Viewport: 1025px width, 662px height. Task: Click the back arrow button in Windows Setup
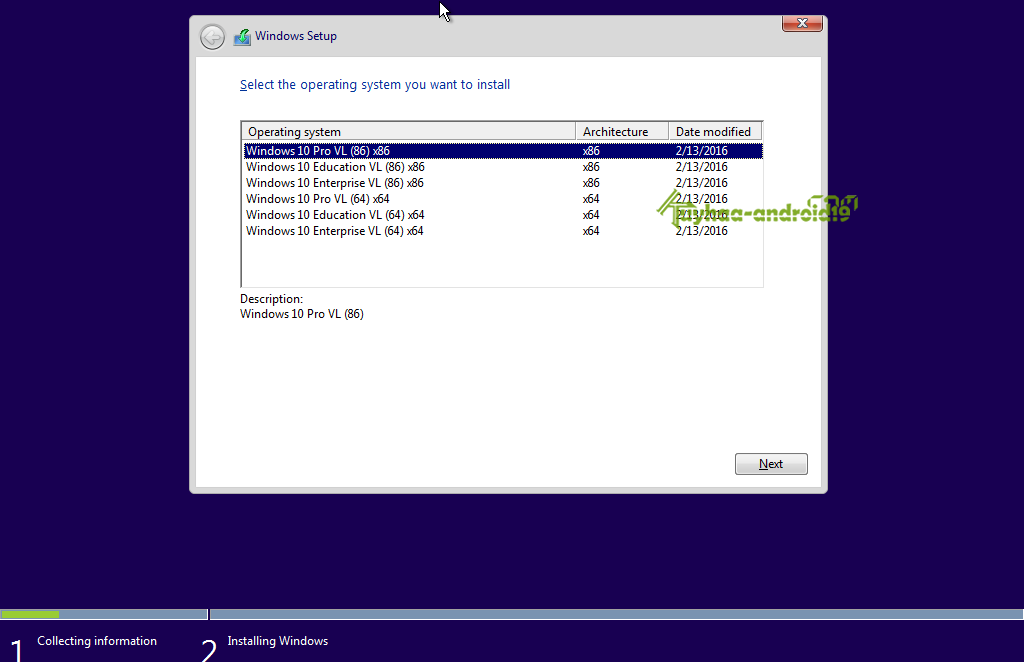tap(212, 37)
